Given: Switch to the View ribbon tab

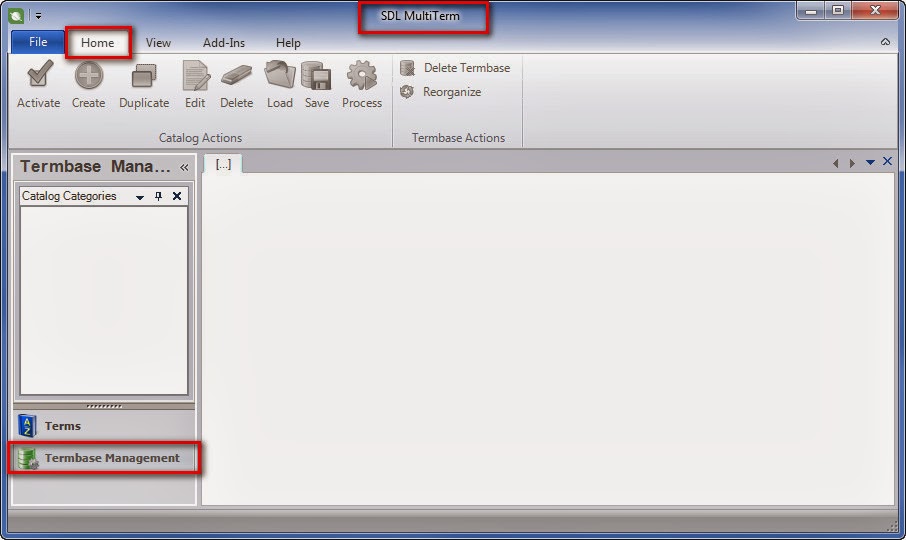Looking at the screenshot, I should pos(158,43).
